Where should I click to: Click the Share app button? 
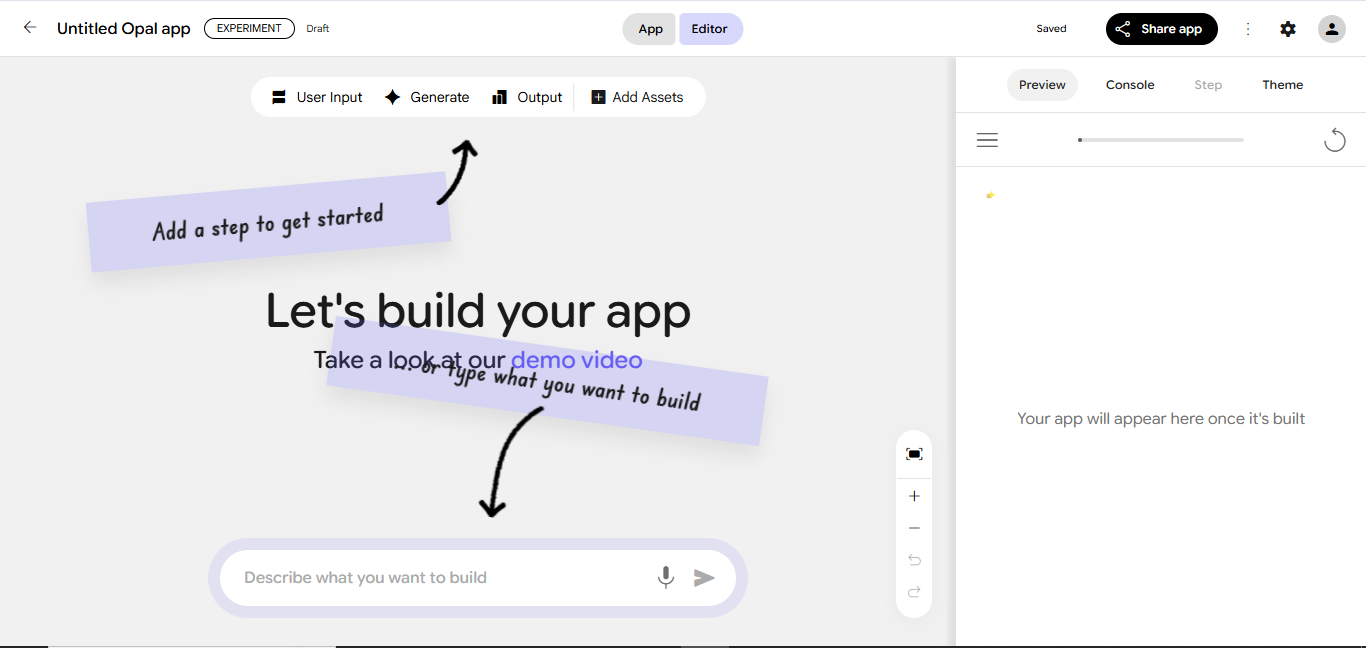[1161, 28]
